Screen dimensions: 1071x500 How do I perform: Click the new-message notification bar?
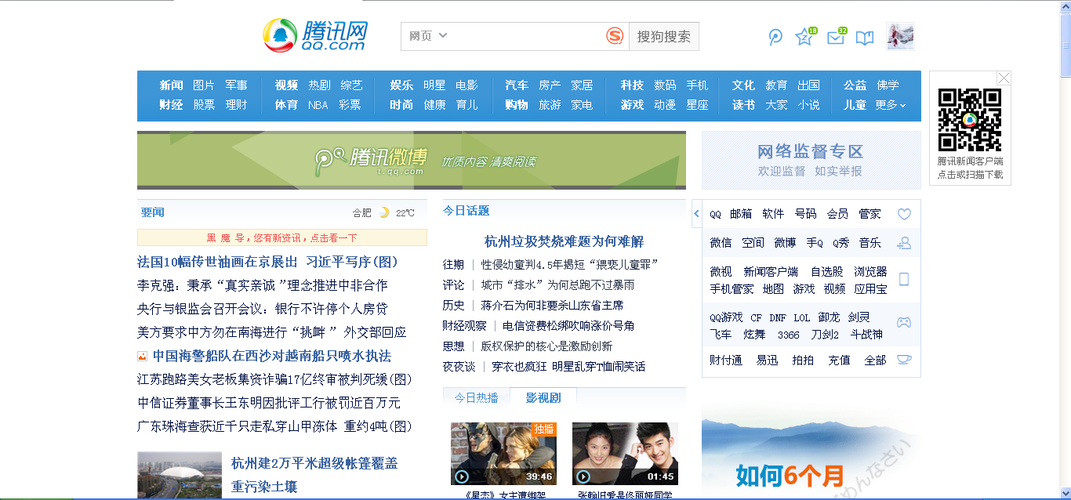pos(282,238)
